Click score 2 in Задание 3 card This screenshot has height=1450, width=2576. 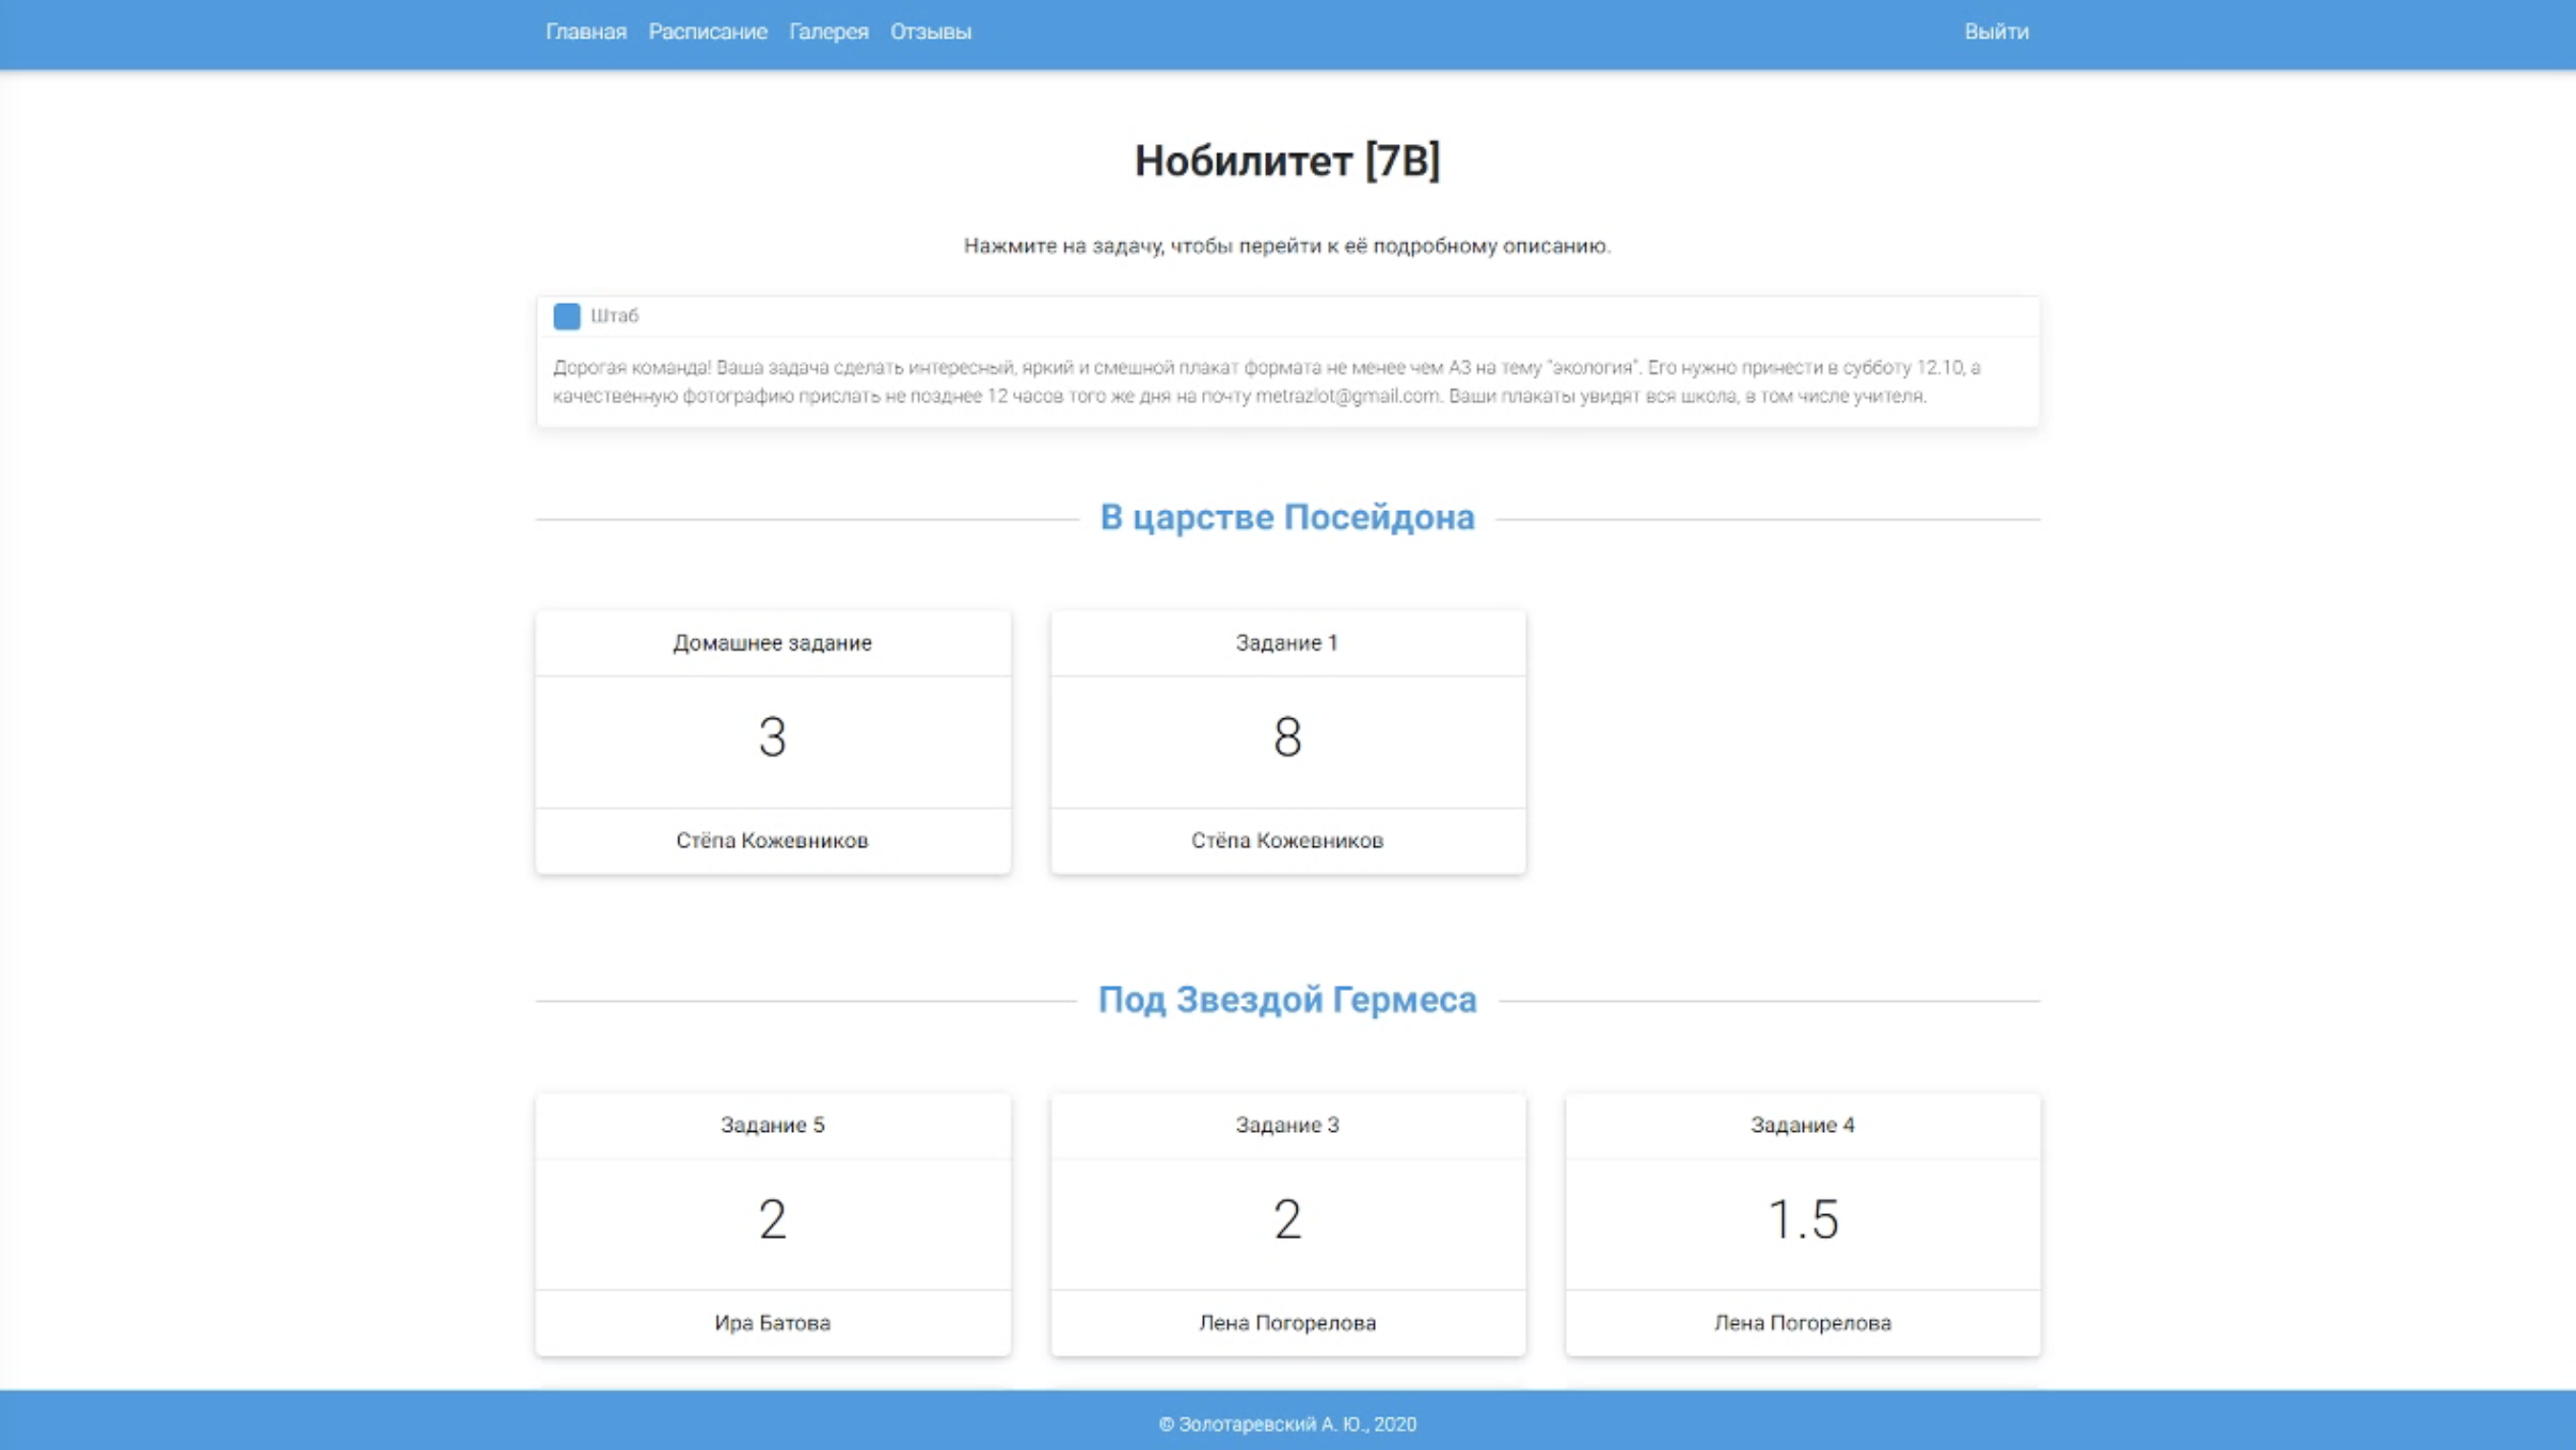1288,1220
